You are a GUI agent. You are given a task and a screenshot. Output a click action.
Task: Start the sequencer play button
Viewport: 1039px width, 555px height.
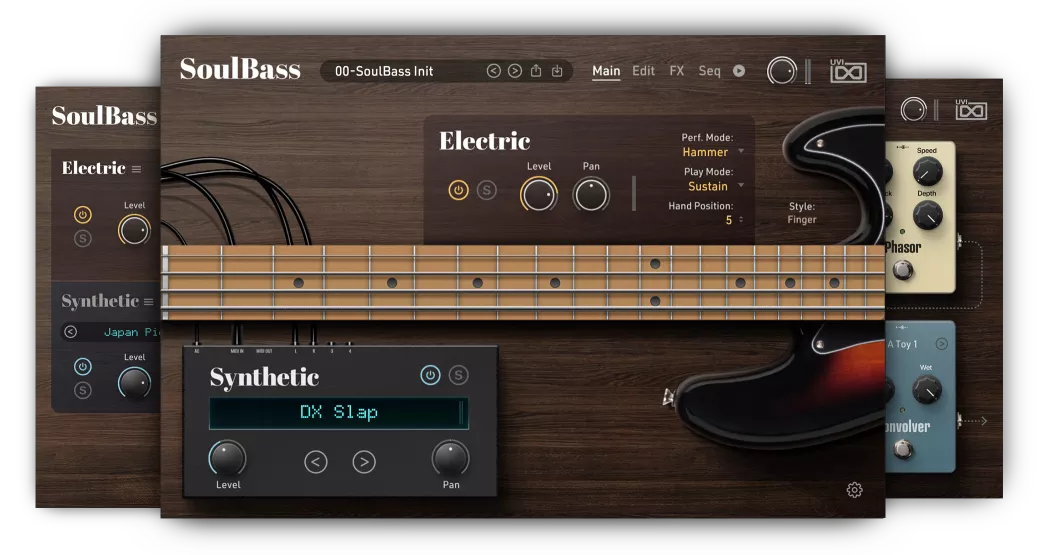739,71
